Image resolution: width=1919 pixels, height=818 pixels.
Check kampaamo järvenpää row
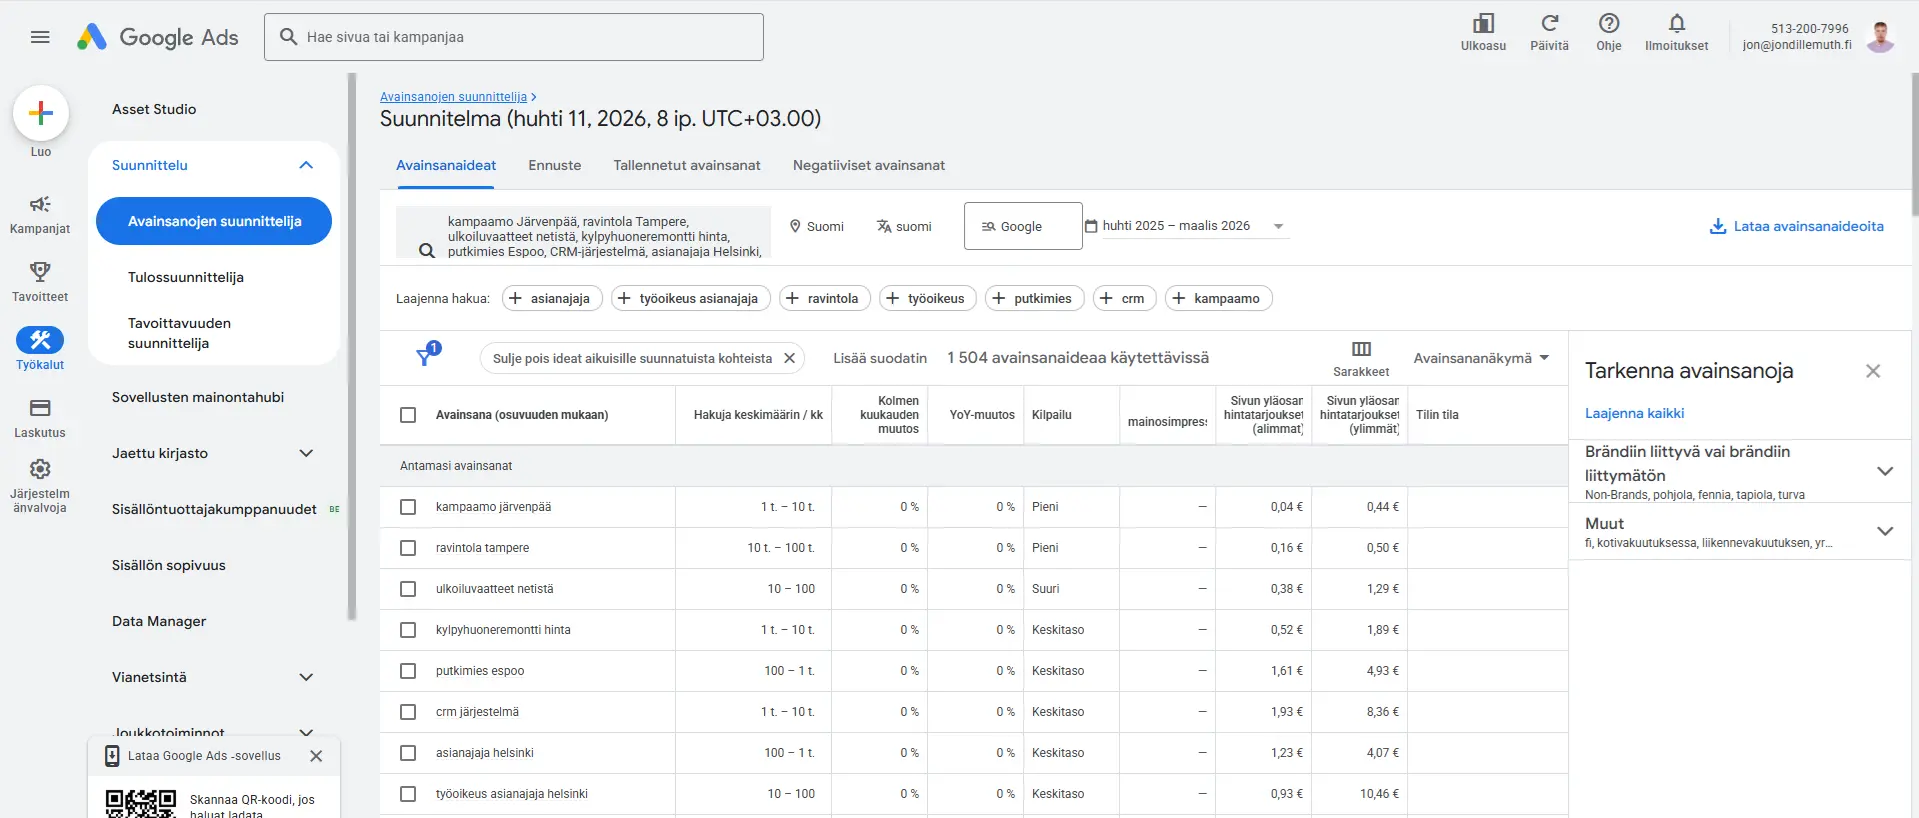[x=408, y=507]
